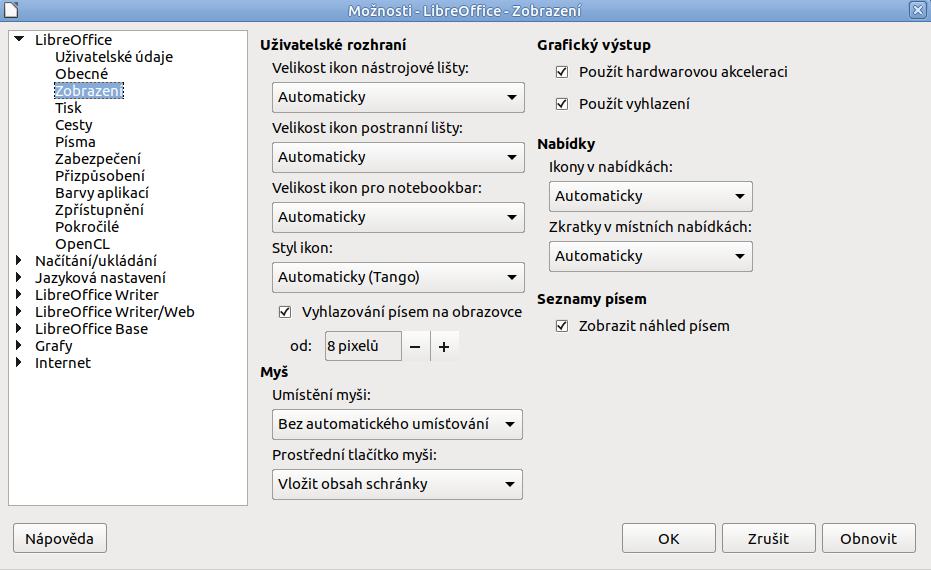Expand the LibreOffice Writer tree node
931x570 pixels.
pyautogui.click(x=19, y=294)
